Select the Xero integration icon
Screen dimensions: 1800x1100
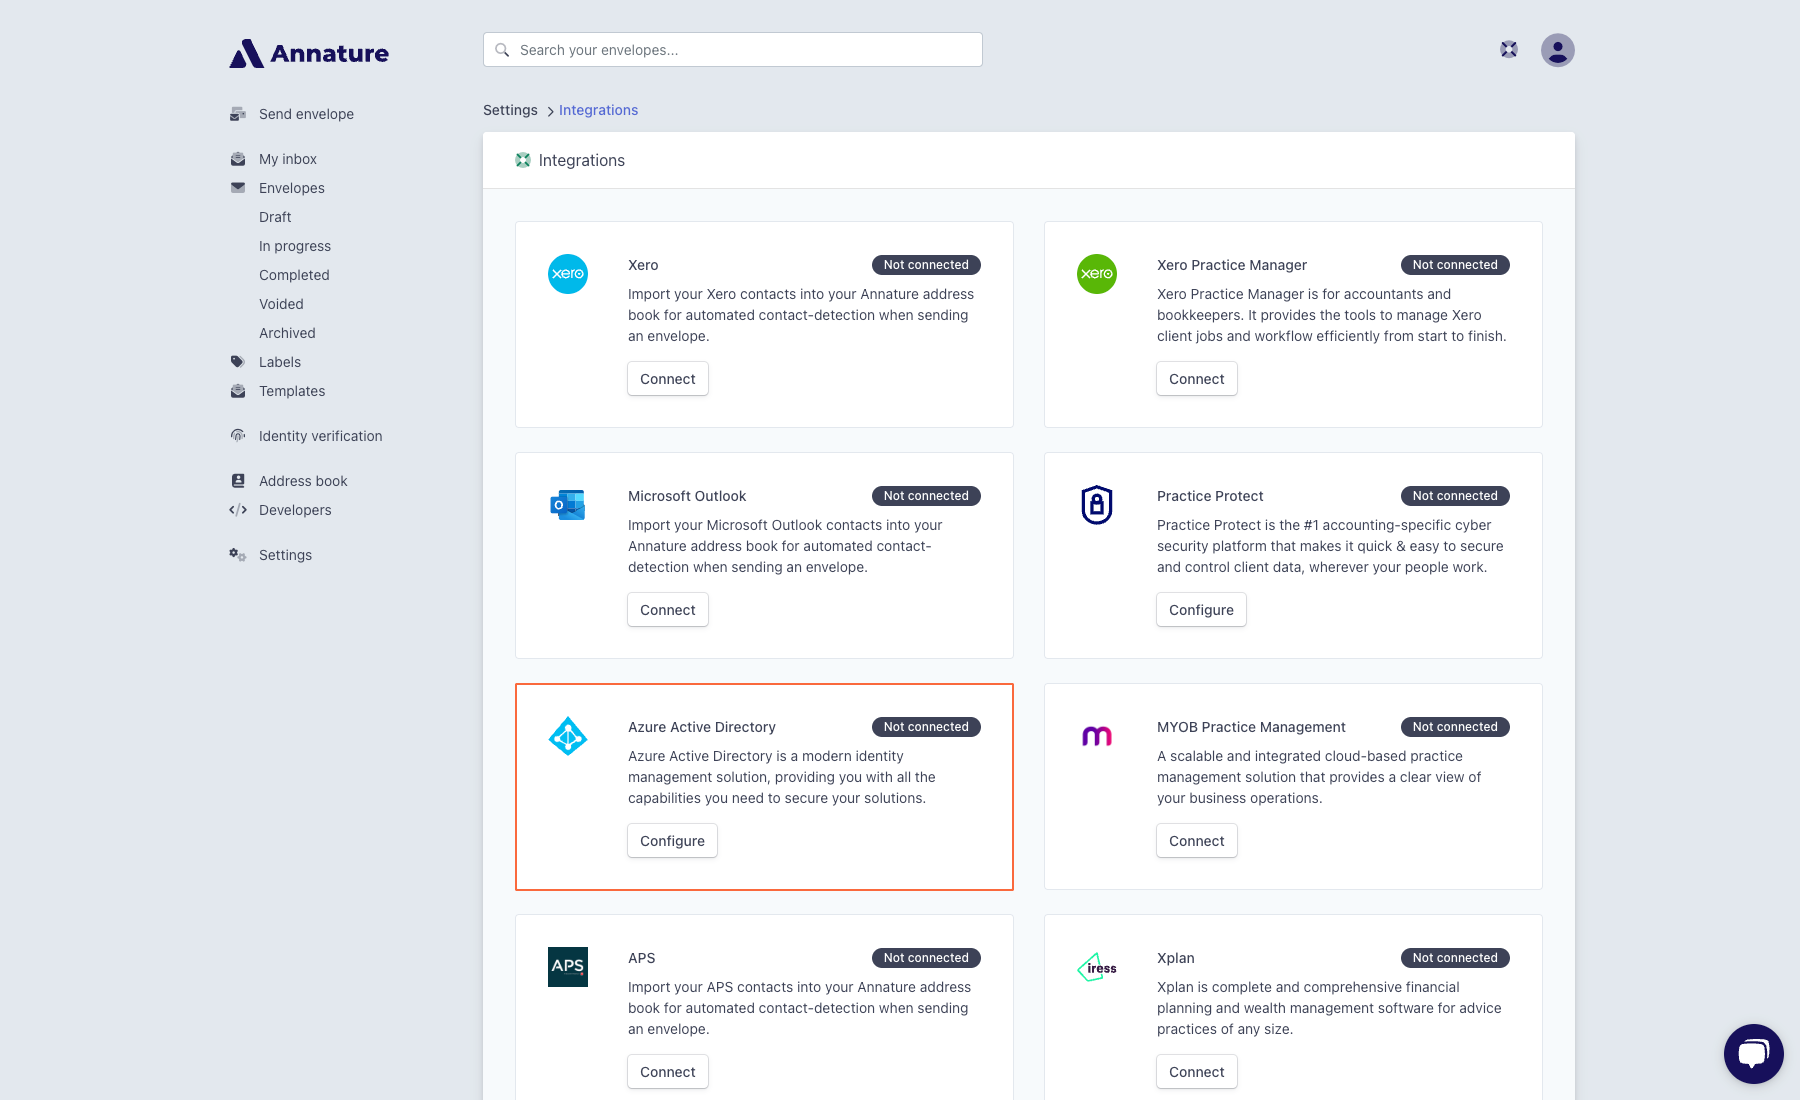(x=567, y=276)
